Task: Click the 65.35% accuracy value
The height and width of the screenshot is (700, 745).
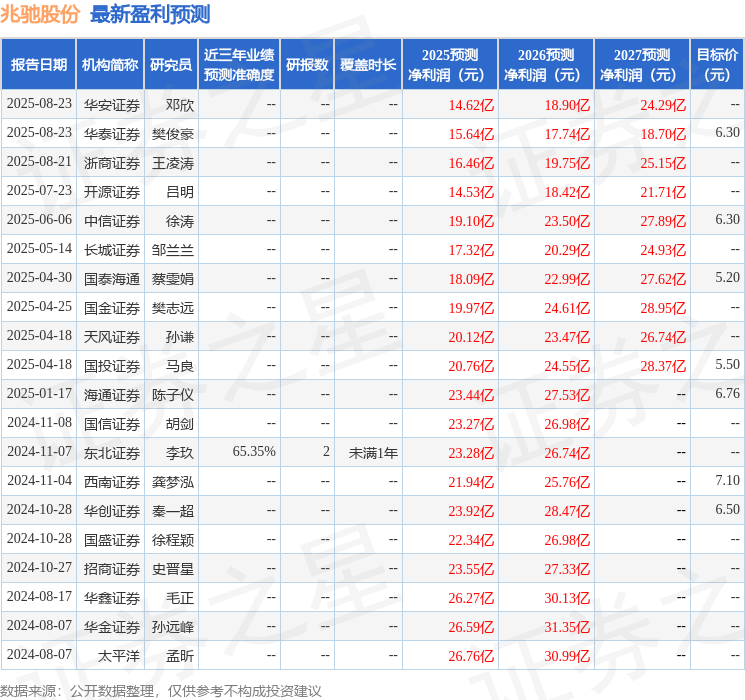Action: 254,451
